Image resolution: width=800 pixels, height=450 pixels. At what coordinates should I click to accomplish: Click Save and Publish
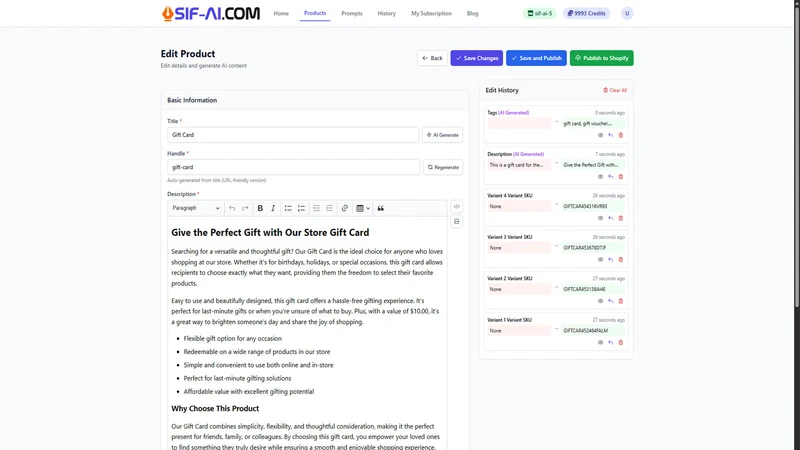(536, 58)
